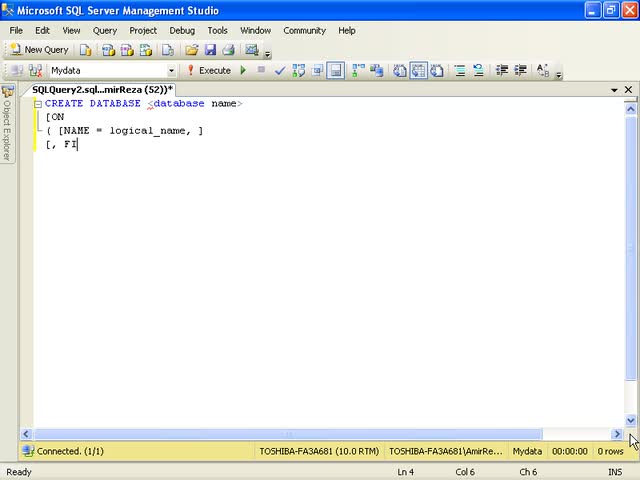Open the Object Explorer side tab
This screenshot has width=640, height=480.
(7, 124)
